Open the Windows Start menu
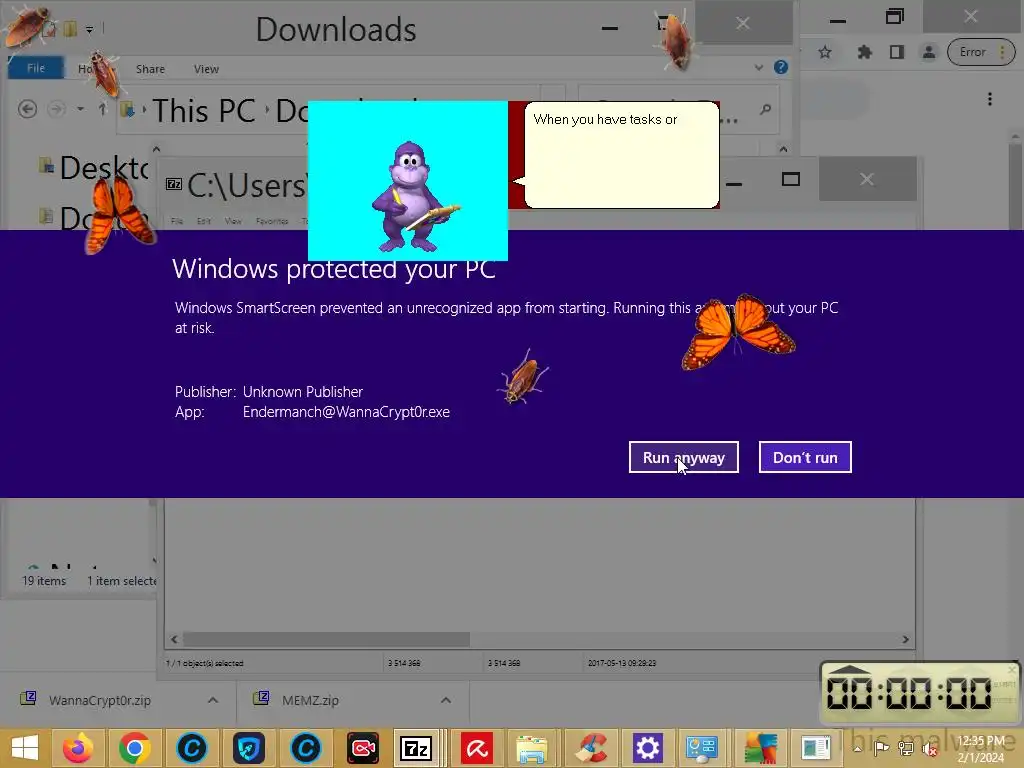1024x768 pixels. [x=24, y=748]
